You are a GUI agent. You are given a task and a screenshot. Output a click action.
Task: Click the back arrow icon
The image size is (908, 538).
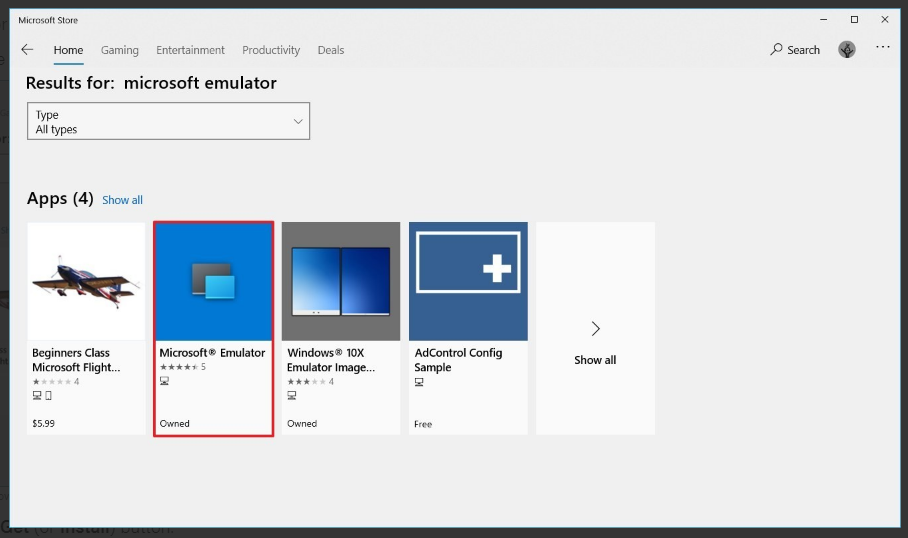tap(27, 50)
